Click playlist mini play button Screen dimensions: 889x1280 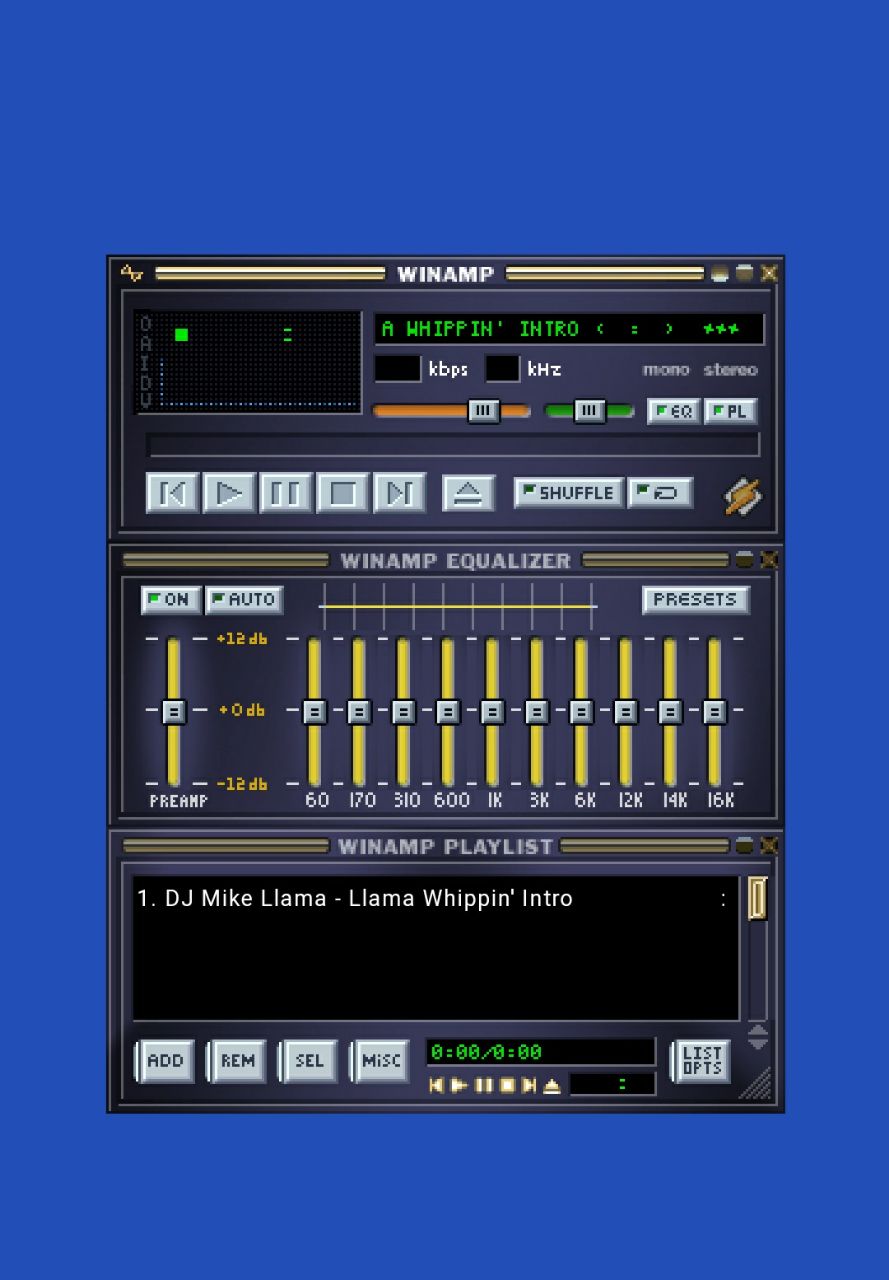click(x=459, y=1085)
